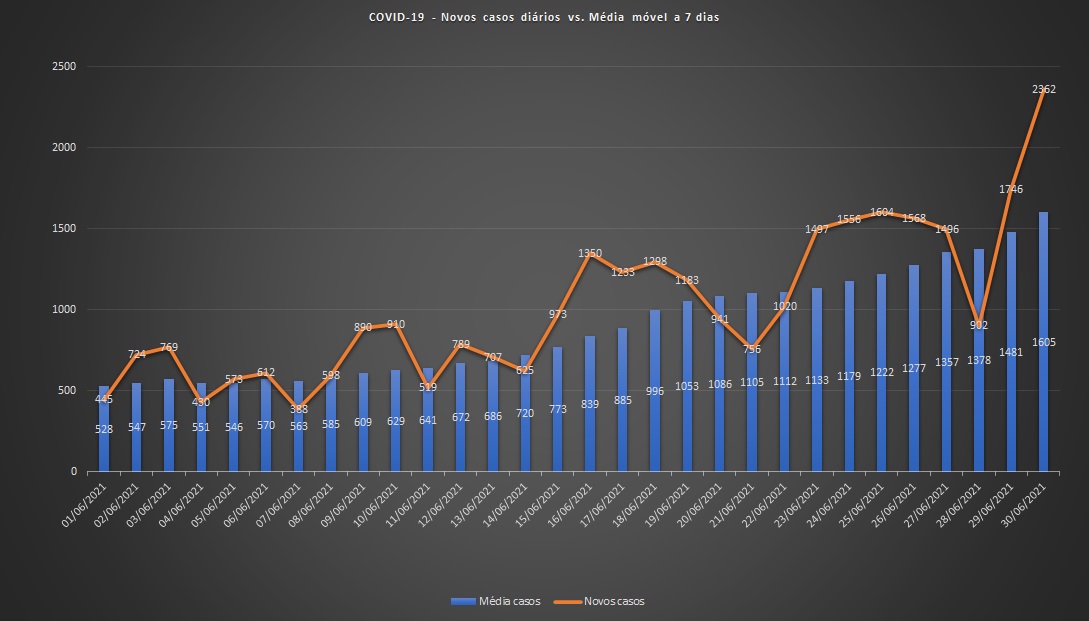Screen dimensions: 1089x621
Task: Select the 2500 value on vertical axis
Action: coord(66,67)
